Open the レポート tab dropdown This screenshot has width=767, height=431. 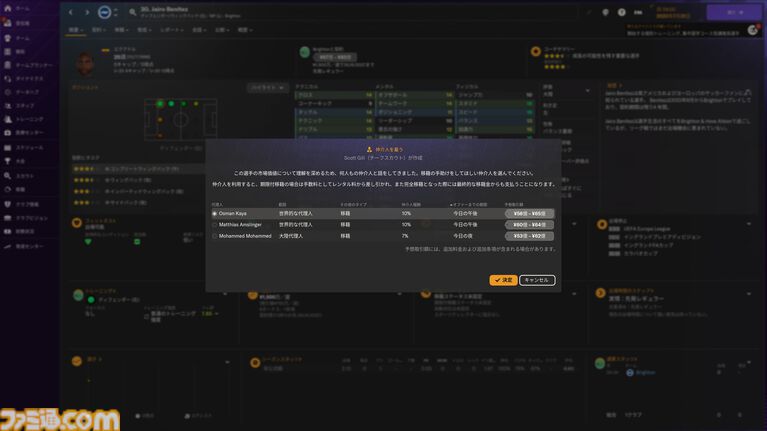point(172,30)
